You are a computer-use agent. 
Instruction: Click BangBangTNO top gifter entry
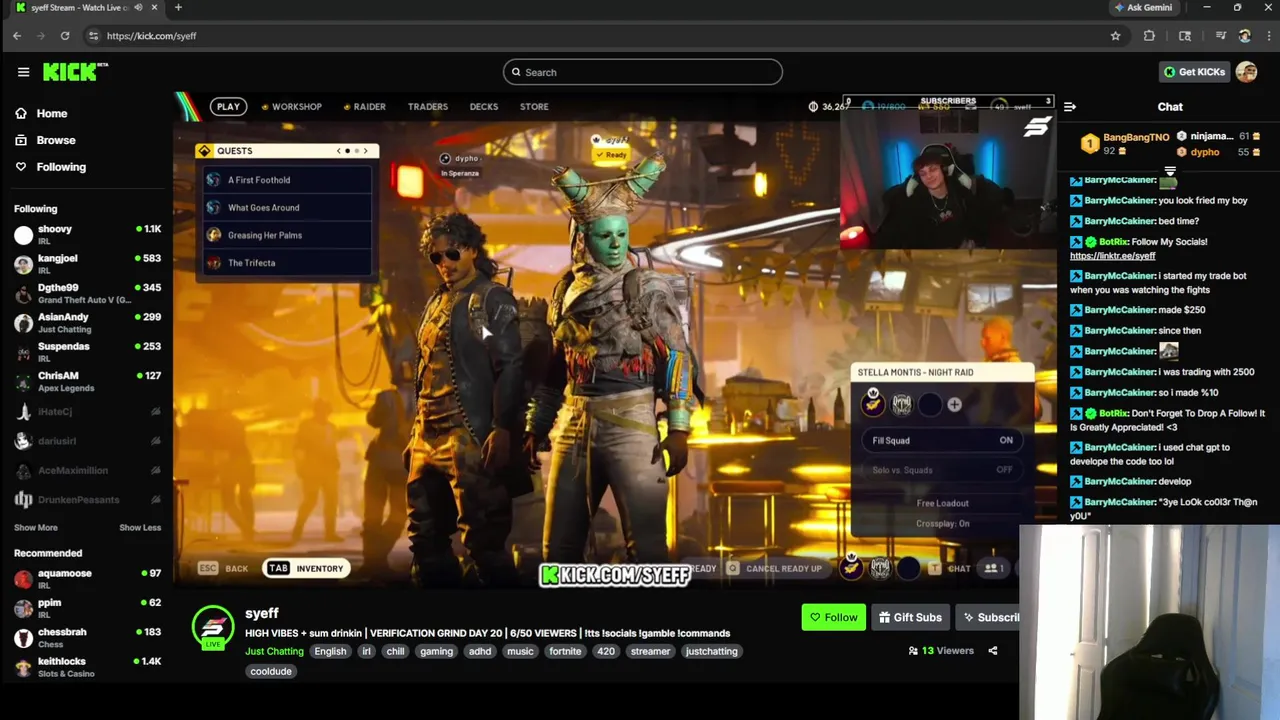[1124, 144]
